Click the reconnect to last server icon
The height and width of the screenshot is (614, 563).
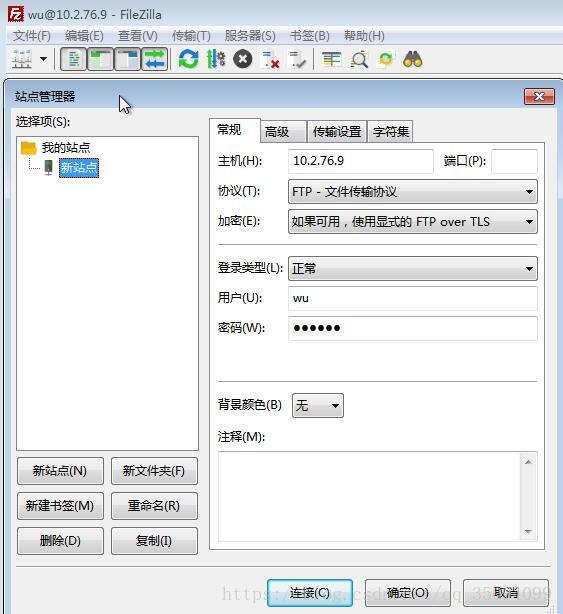(297, 60)
